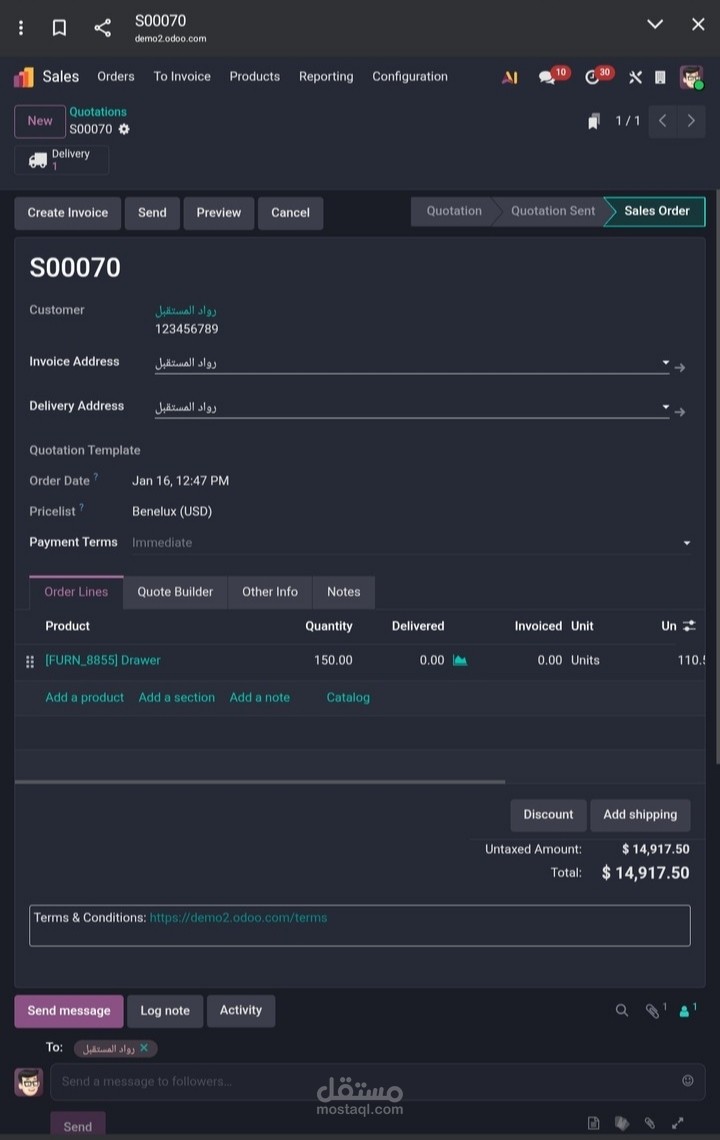Open the customer name link
This screenshot has height=1140, width=720.
tap(185, 310)
